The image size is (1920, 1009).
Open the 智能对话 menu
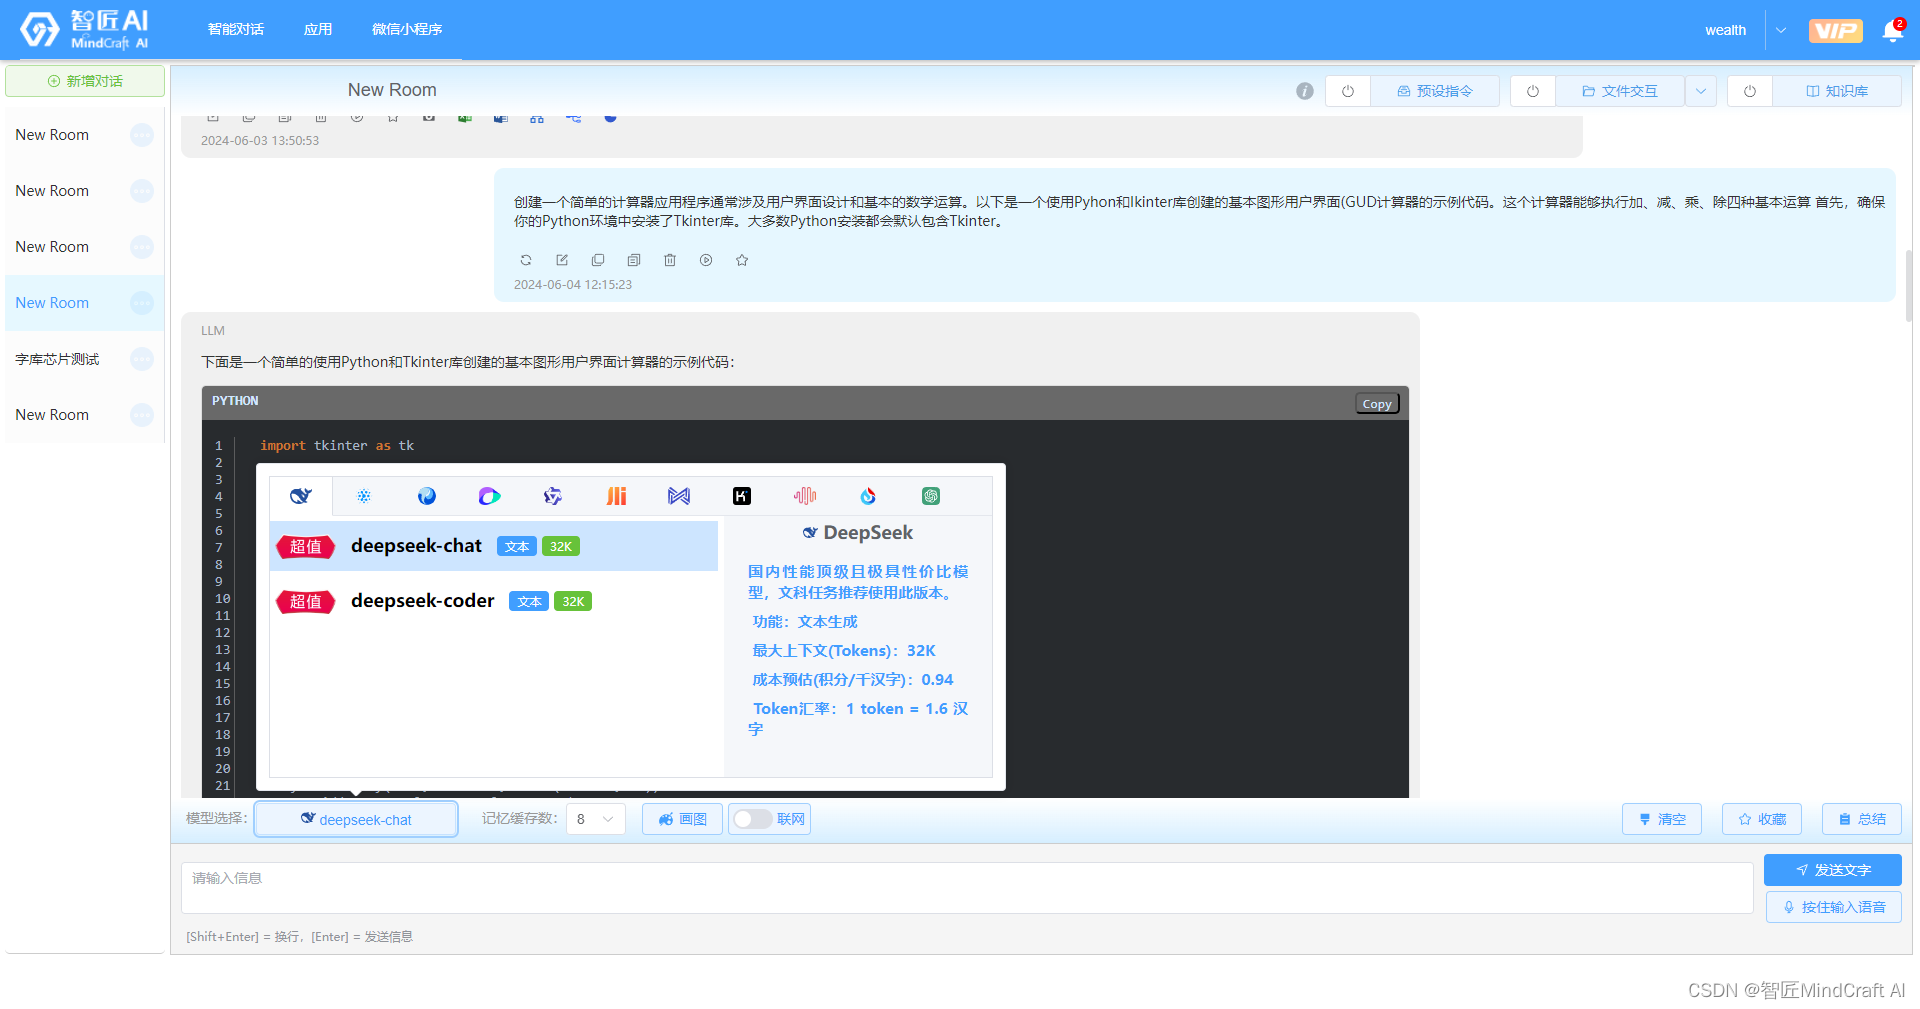coord(236,30)
